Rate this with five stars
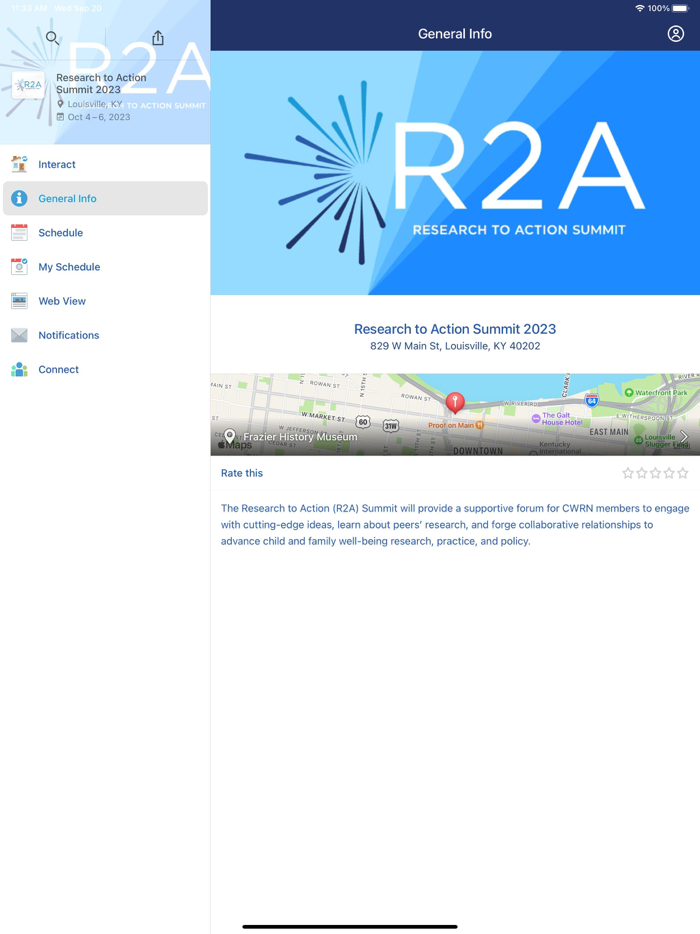700x934 pixels. (x=683, y=473)
